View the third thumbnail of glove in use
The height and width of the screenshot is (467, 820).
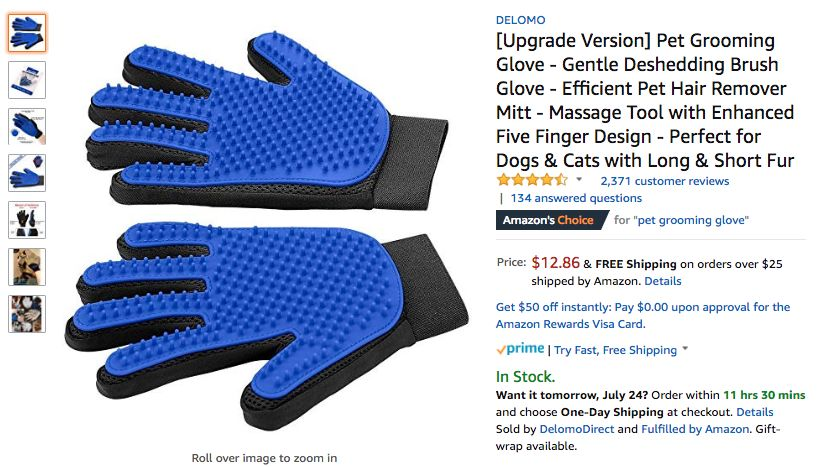point(27,127)
